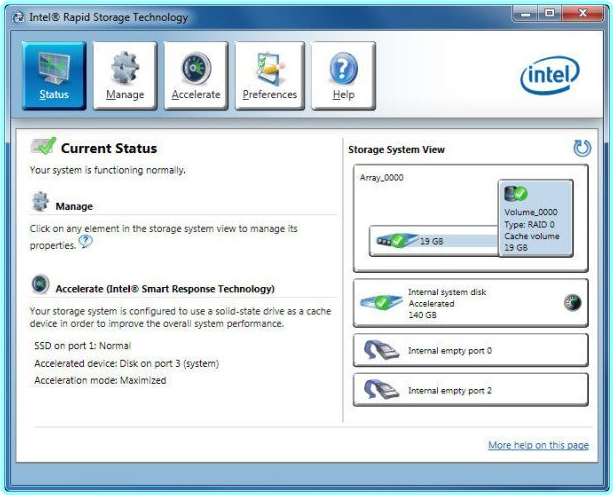Image resolution: width=613 pixels, height=495 pixels.
Task: Maximize the Intel Rapid Storage window
Action: coord(550,14)
